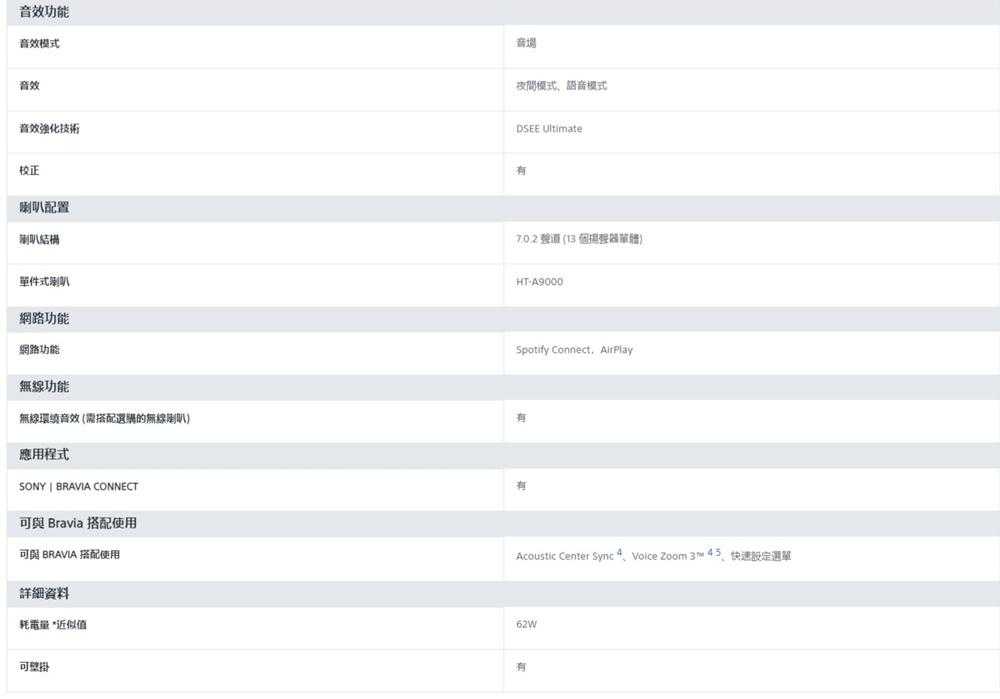Open footnote 4 after Acoustic Center Sync
This screenshot has width=1000, height=699.
619,552
